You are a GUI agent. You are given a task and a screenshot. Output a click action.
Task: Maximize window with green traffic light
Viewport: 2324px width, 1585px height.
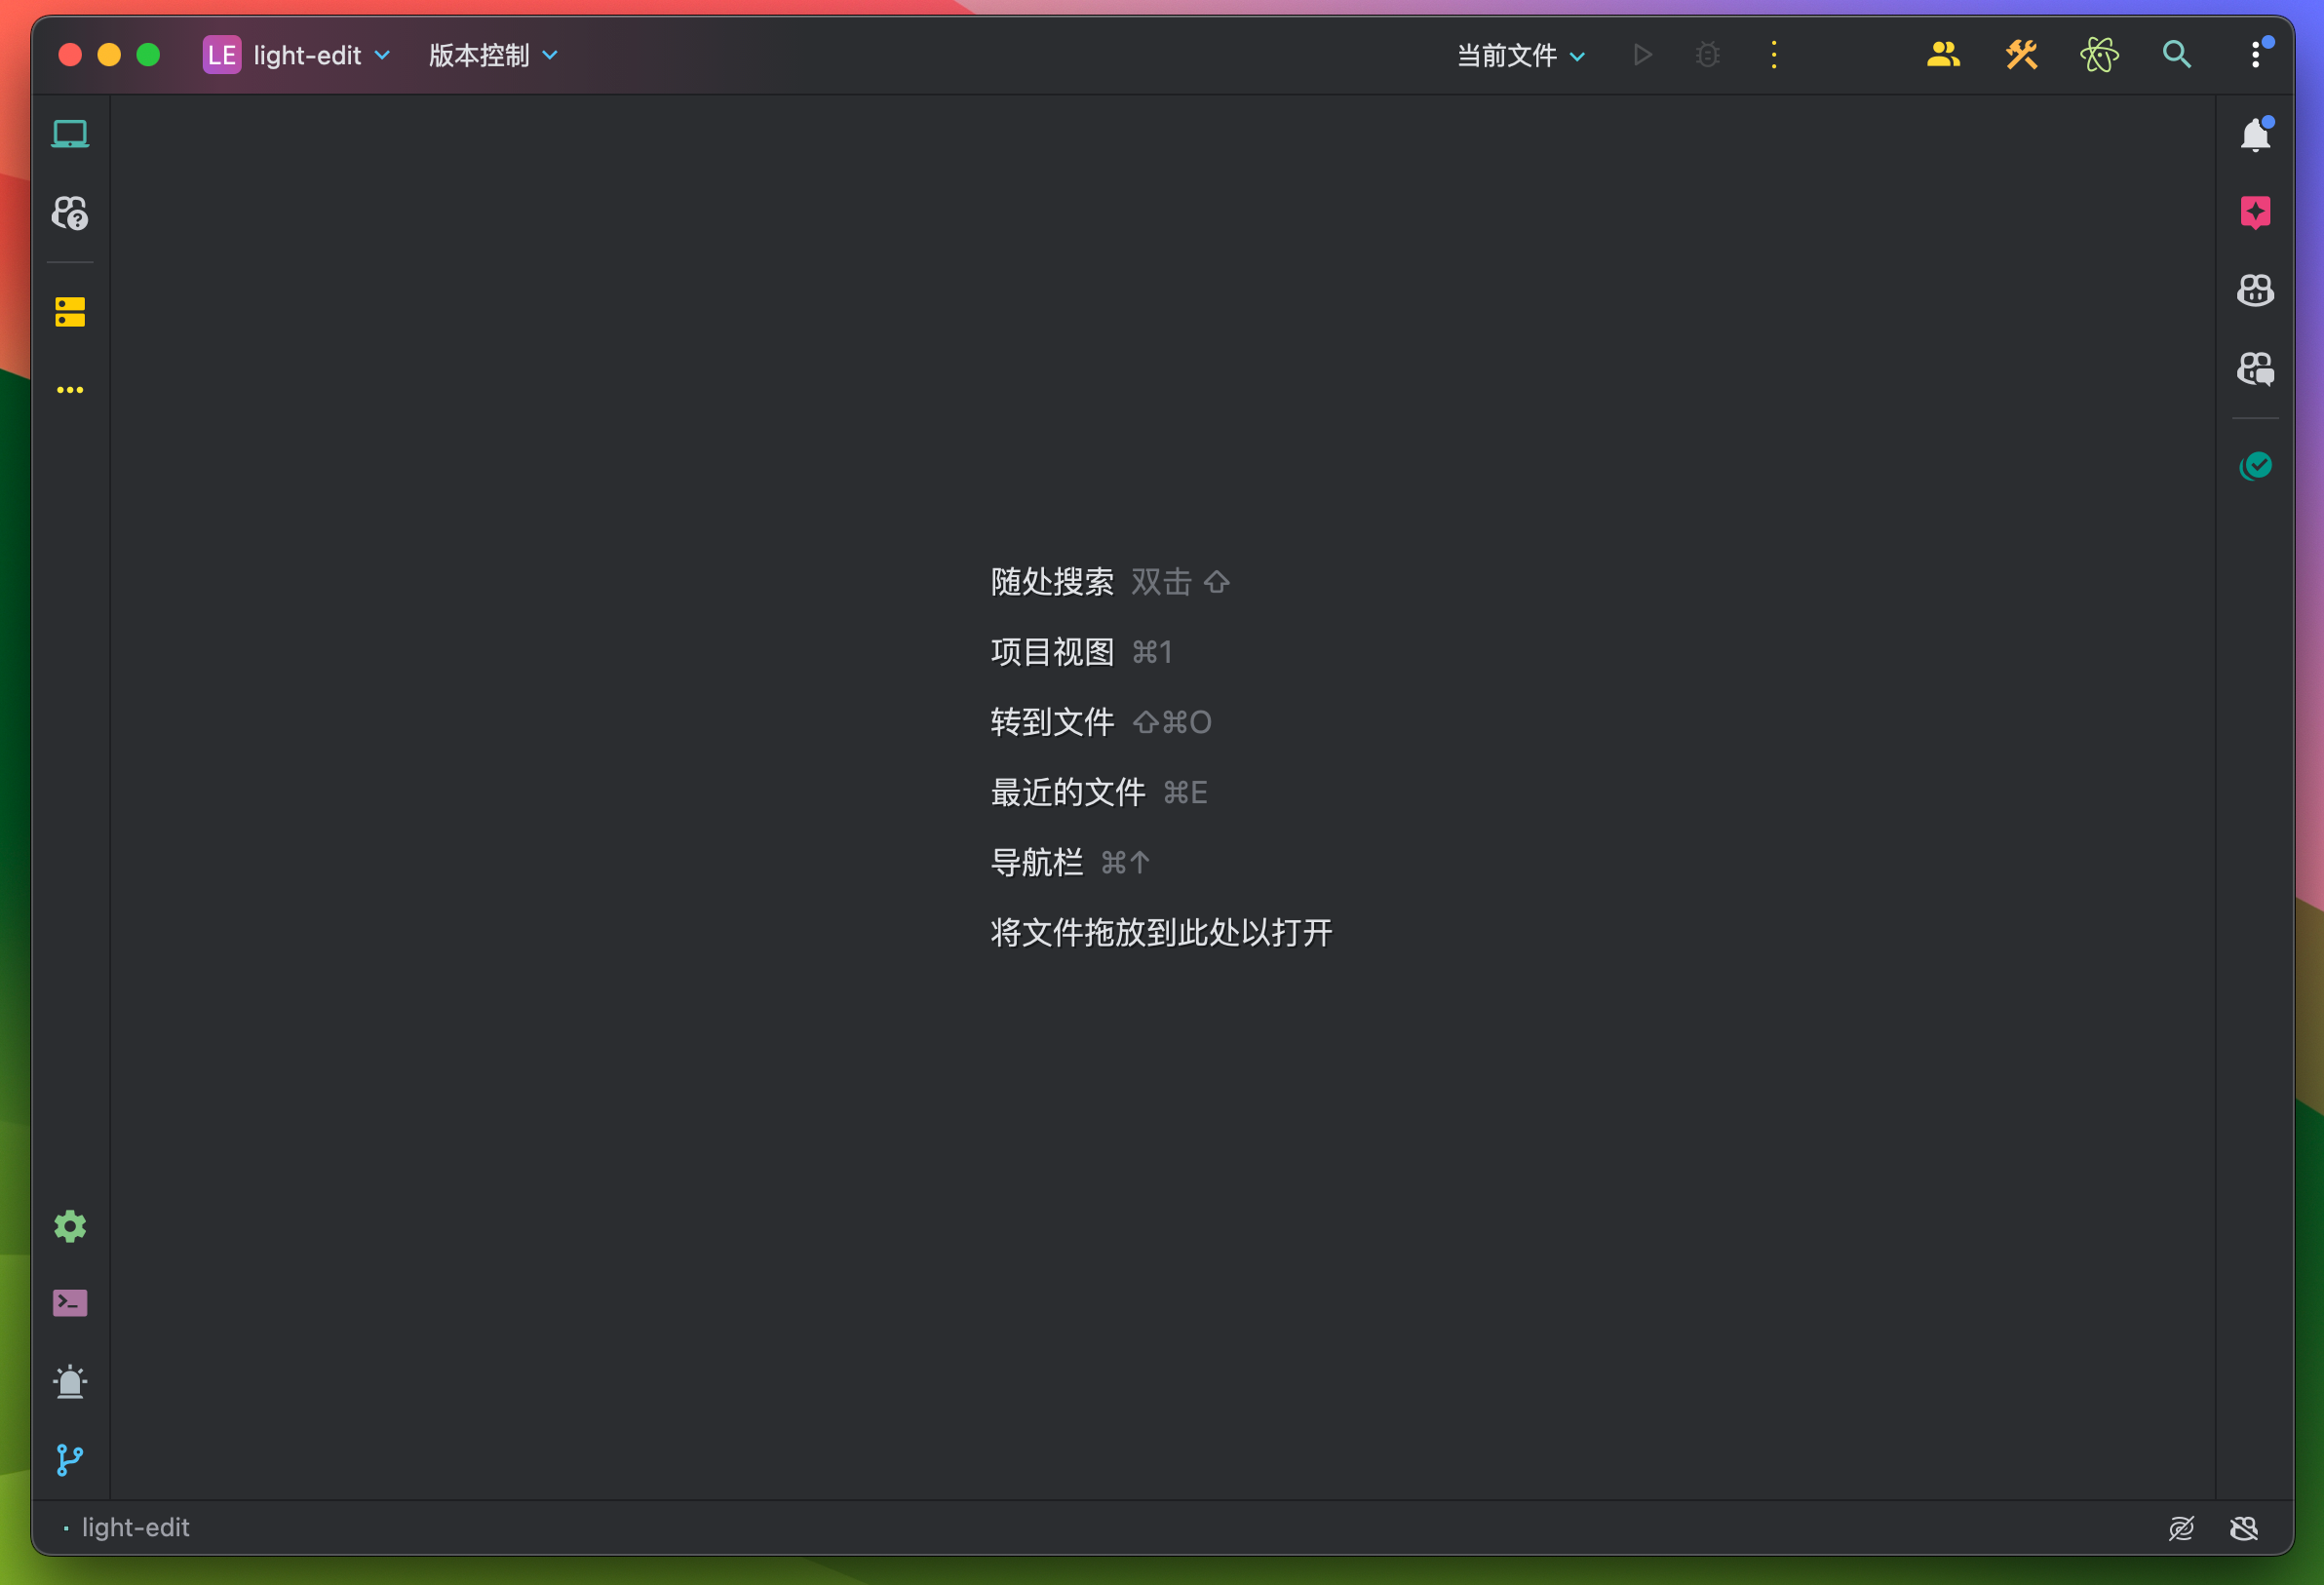pyautogui.click(x=148, y=54)
